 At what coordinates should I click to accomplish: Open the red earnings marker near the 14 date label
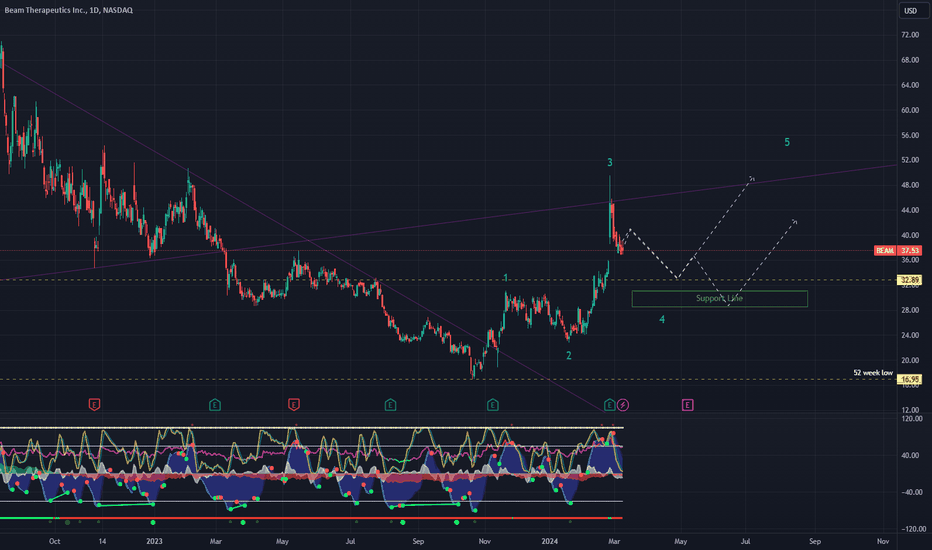pyautogui.click(x=94, y=405)
